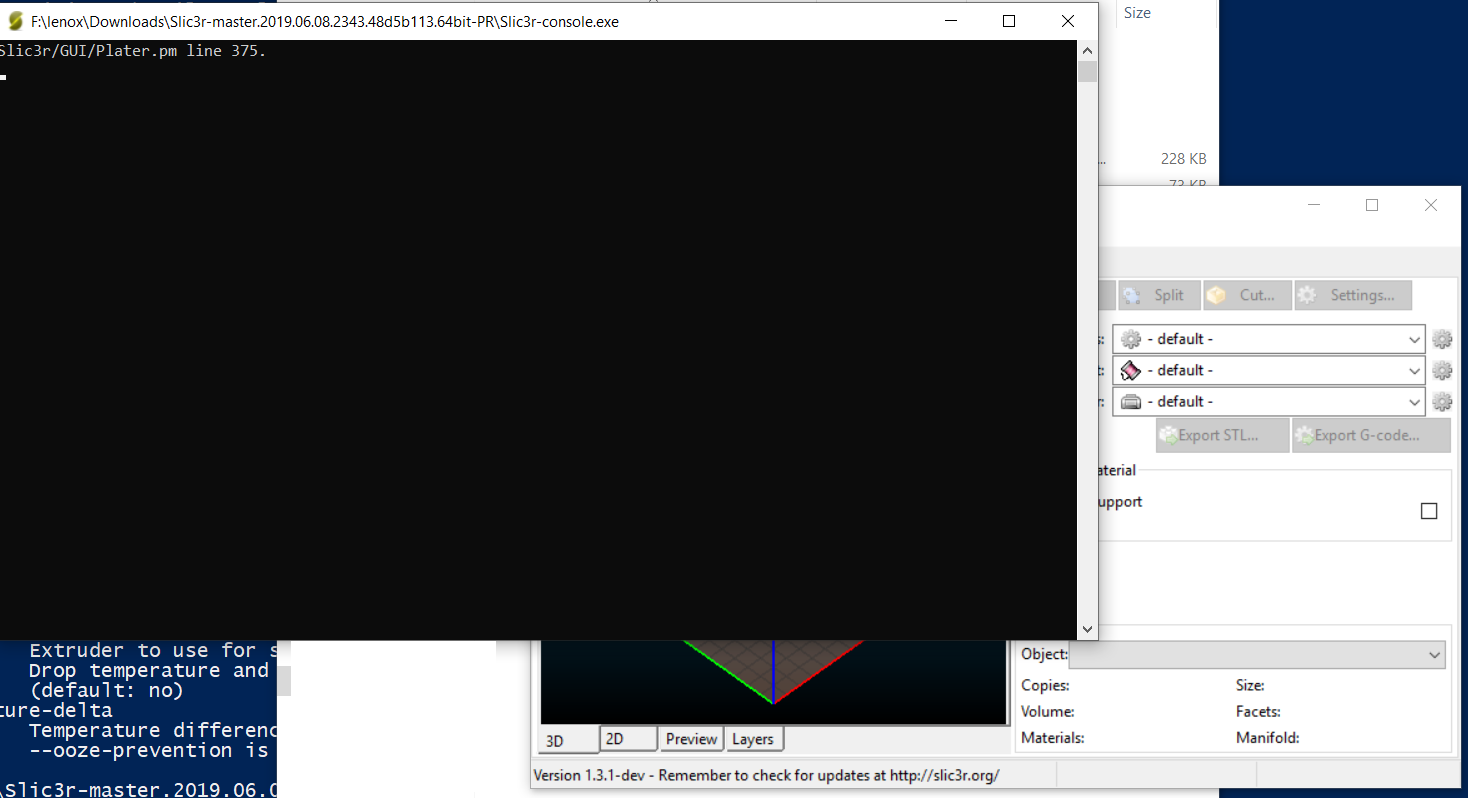Open gear icon beside the printer dropdown
Viewport: 1468px width, 798px height.
point(1442,401)
